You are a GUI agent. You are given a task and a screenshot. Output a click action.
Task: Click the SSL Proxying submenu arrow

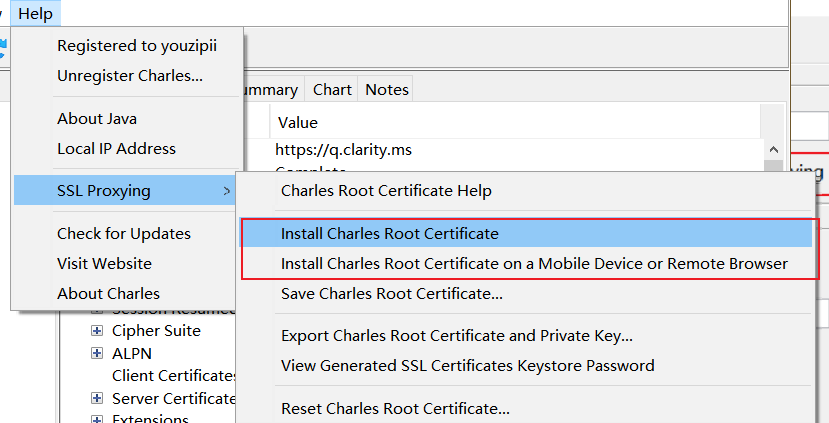(x=227, y=190)
